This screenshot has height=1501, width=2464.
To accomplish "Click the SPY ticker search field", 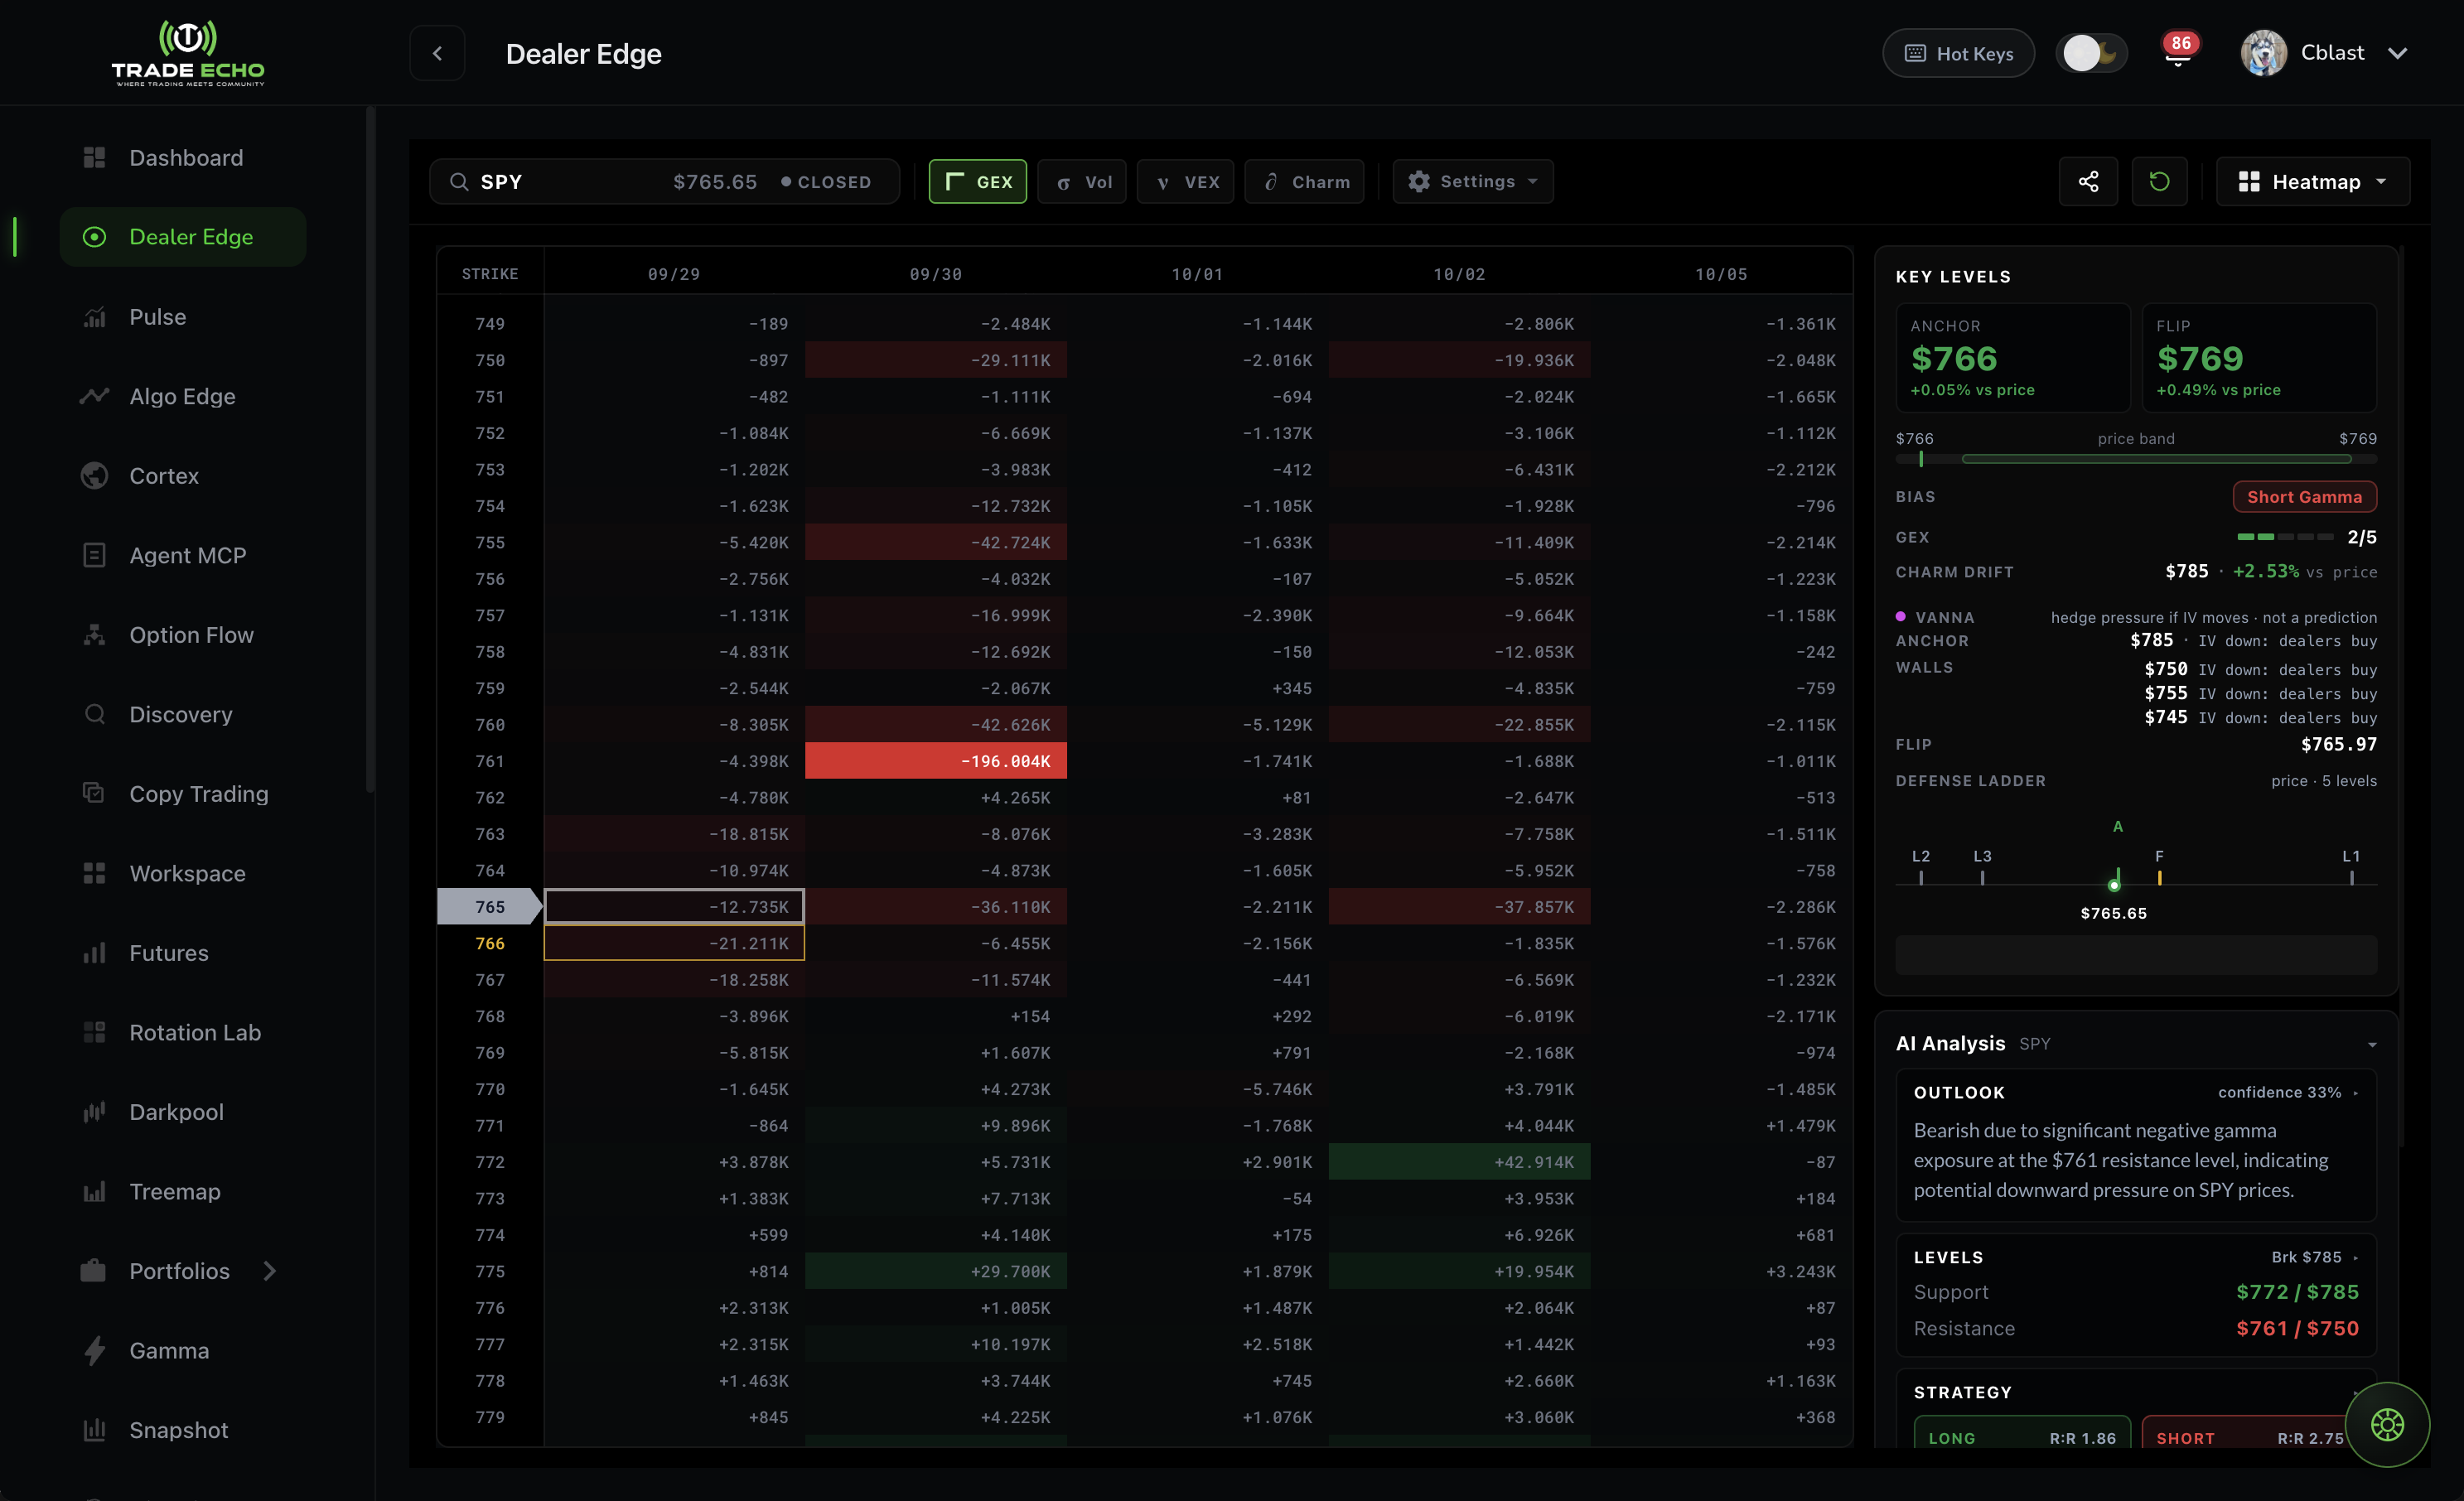I will tap(665, 182).
